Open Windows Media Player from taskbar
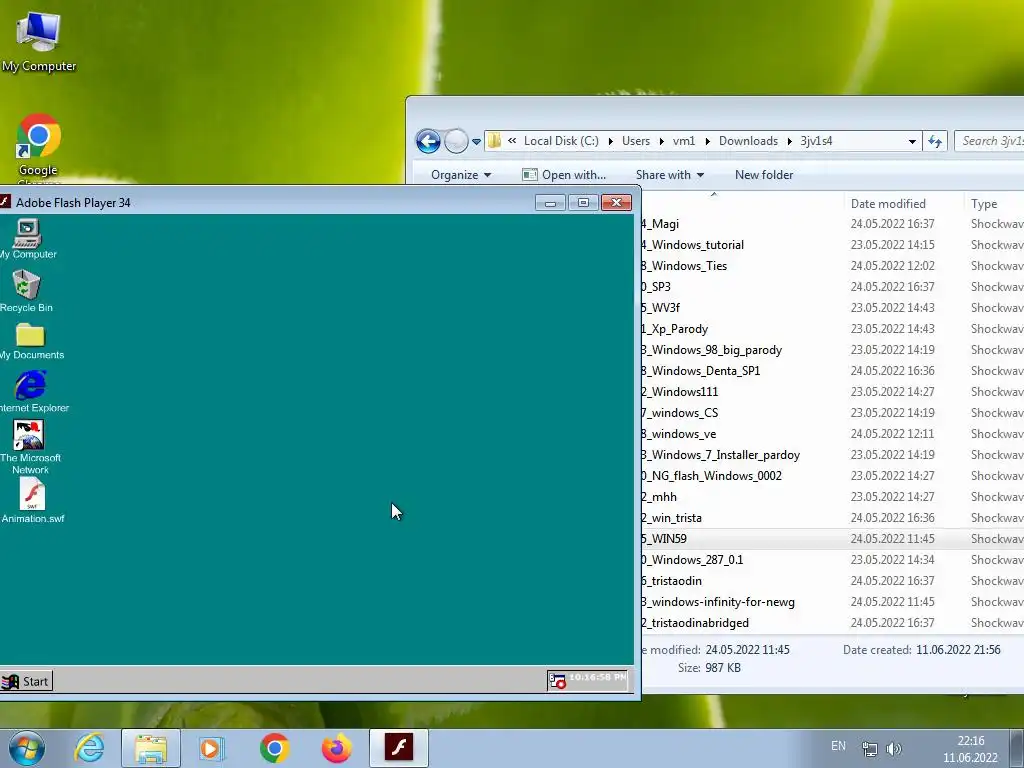 coord(212,748)
